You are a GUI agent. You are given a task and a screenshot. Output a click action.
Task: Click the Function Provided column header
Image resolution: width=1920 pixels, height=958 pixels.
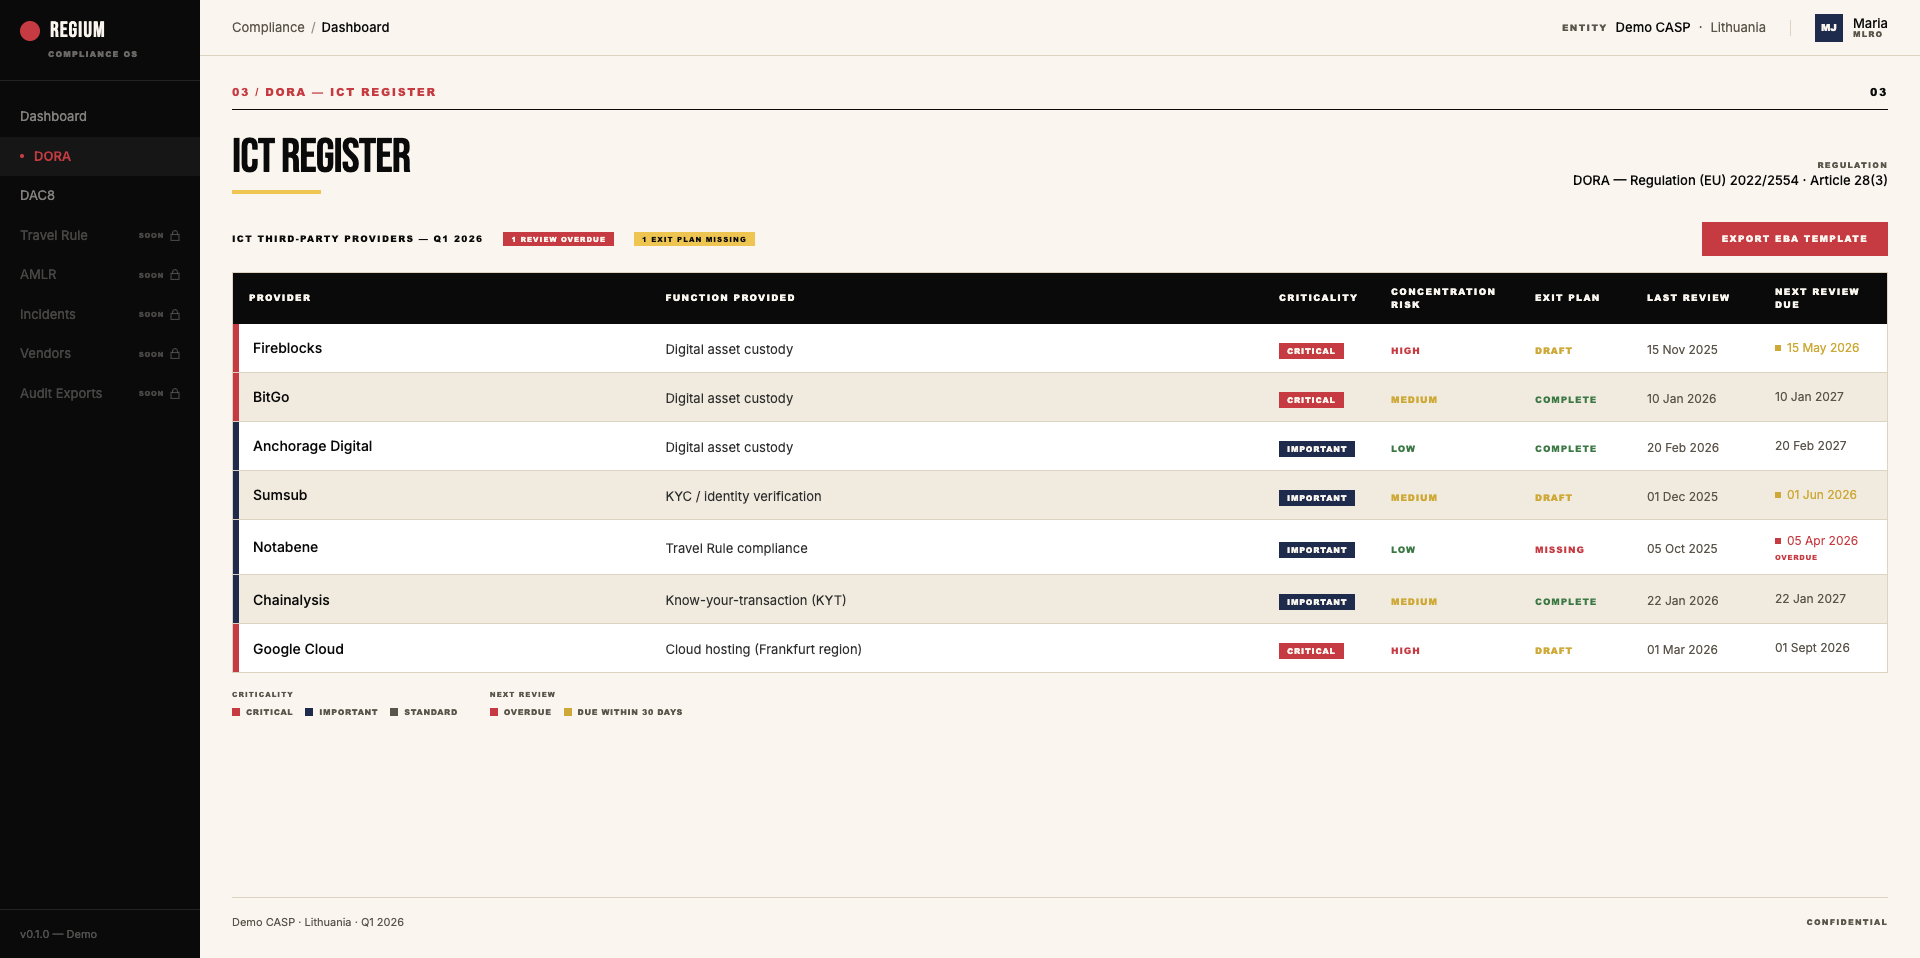[730, 298]
